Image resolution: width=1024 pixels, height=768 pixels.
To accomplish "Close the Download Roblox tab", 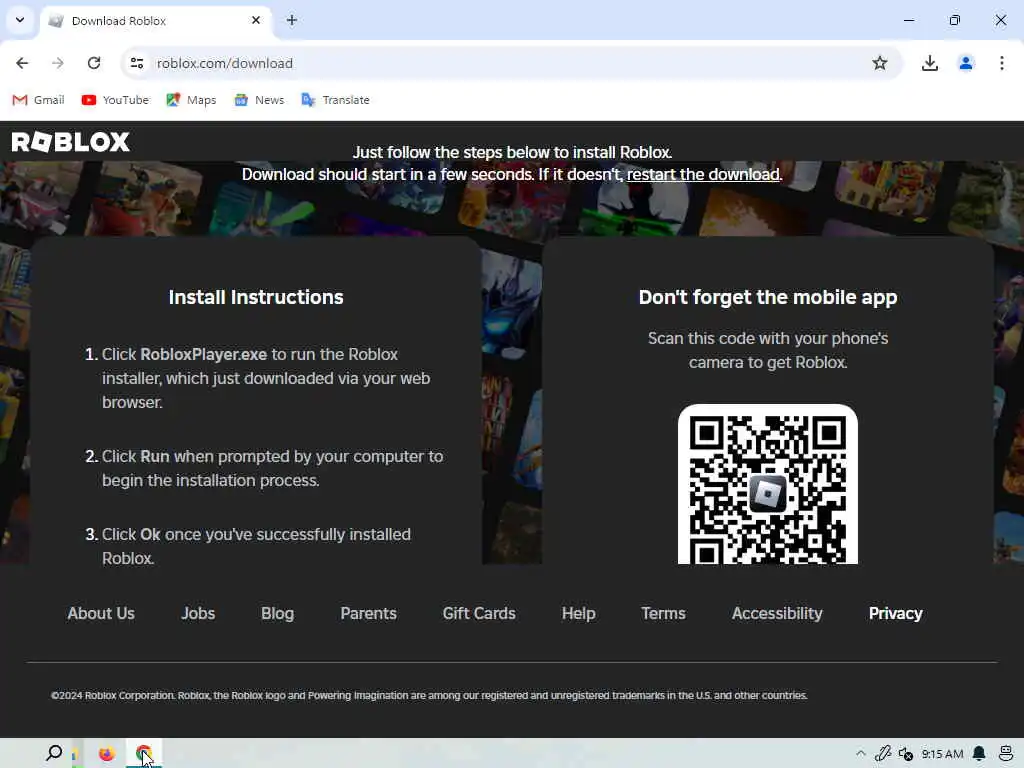I will click(256, 20).
